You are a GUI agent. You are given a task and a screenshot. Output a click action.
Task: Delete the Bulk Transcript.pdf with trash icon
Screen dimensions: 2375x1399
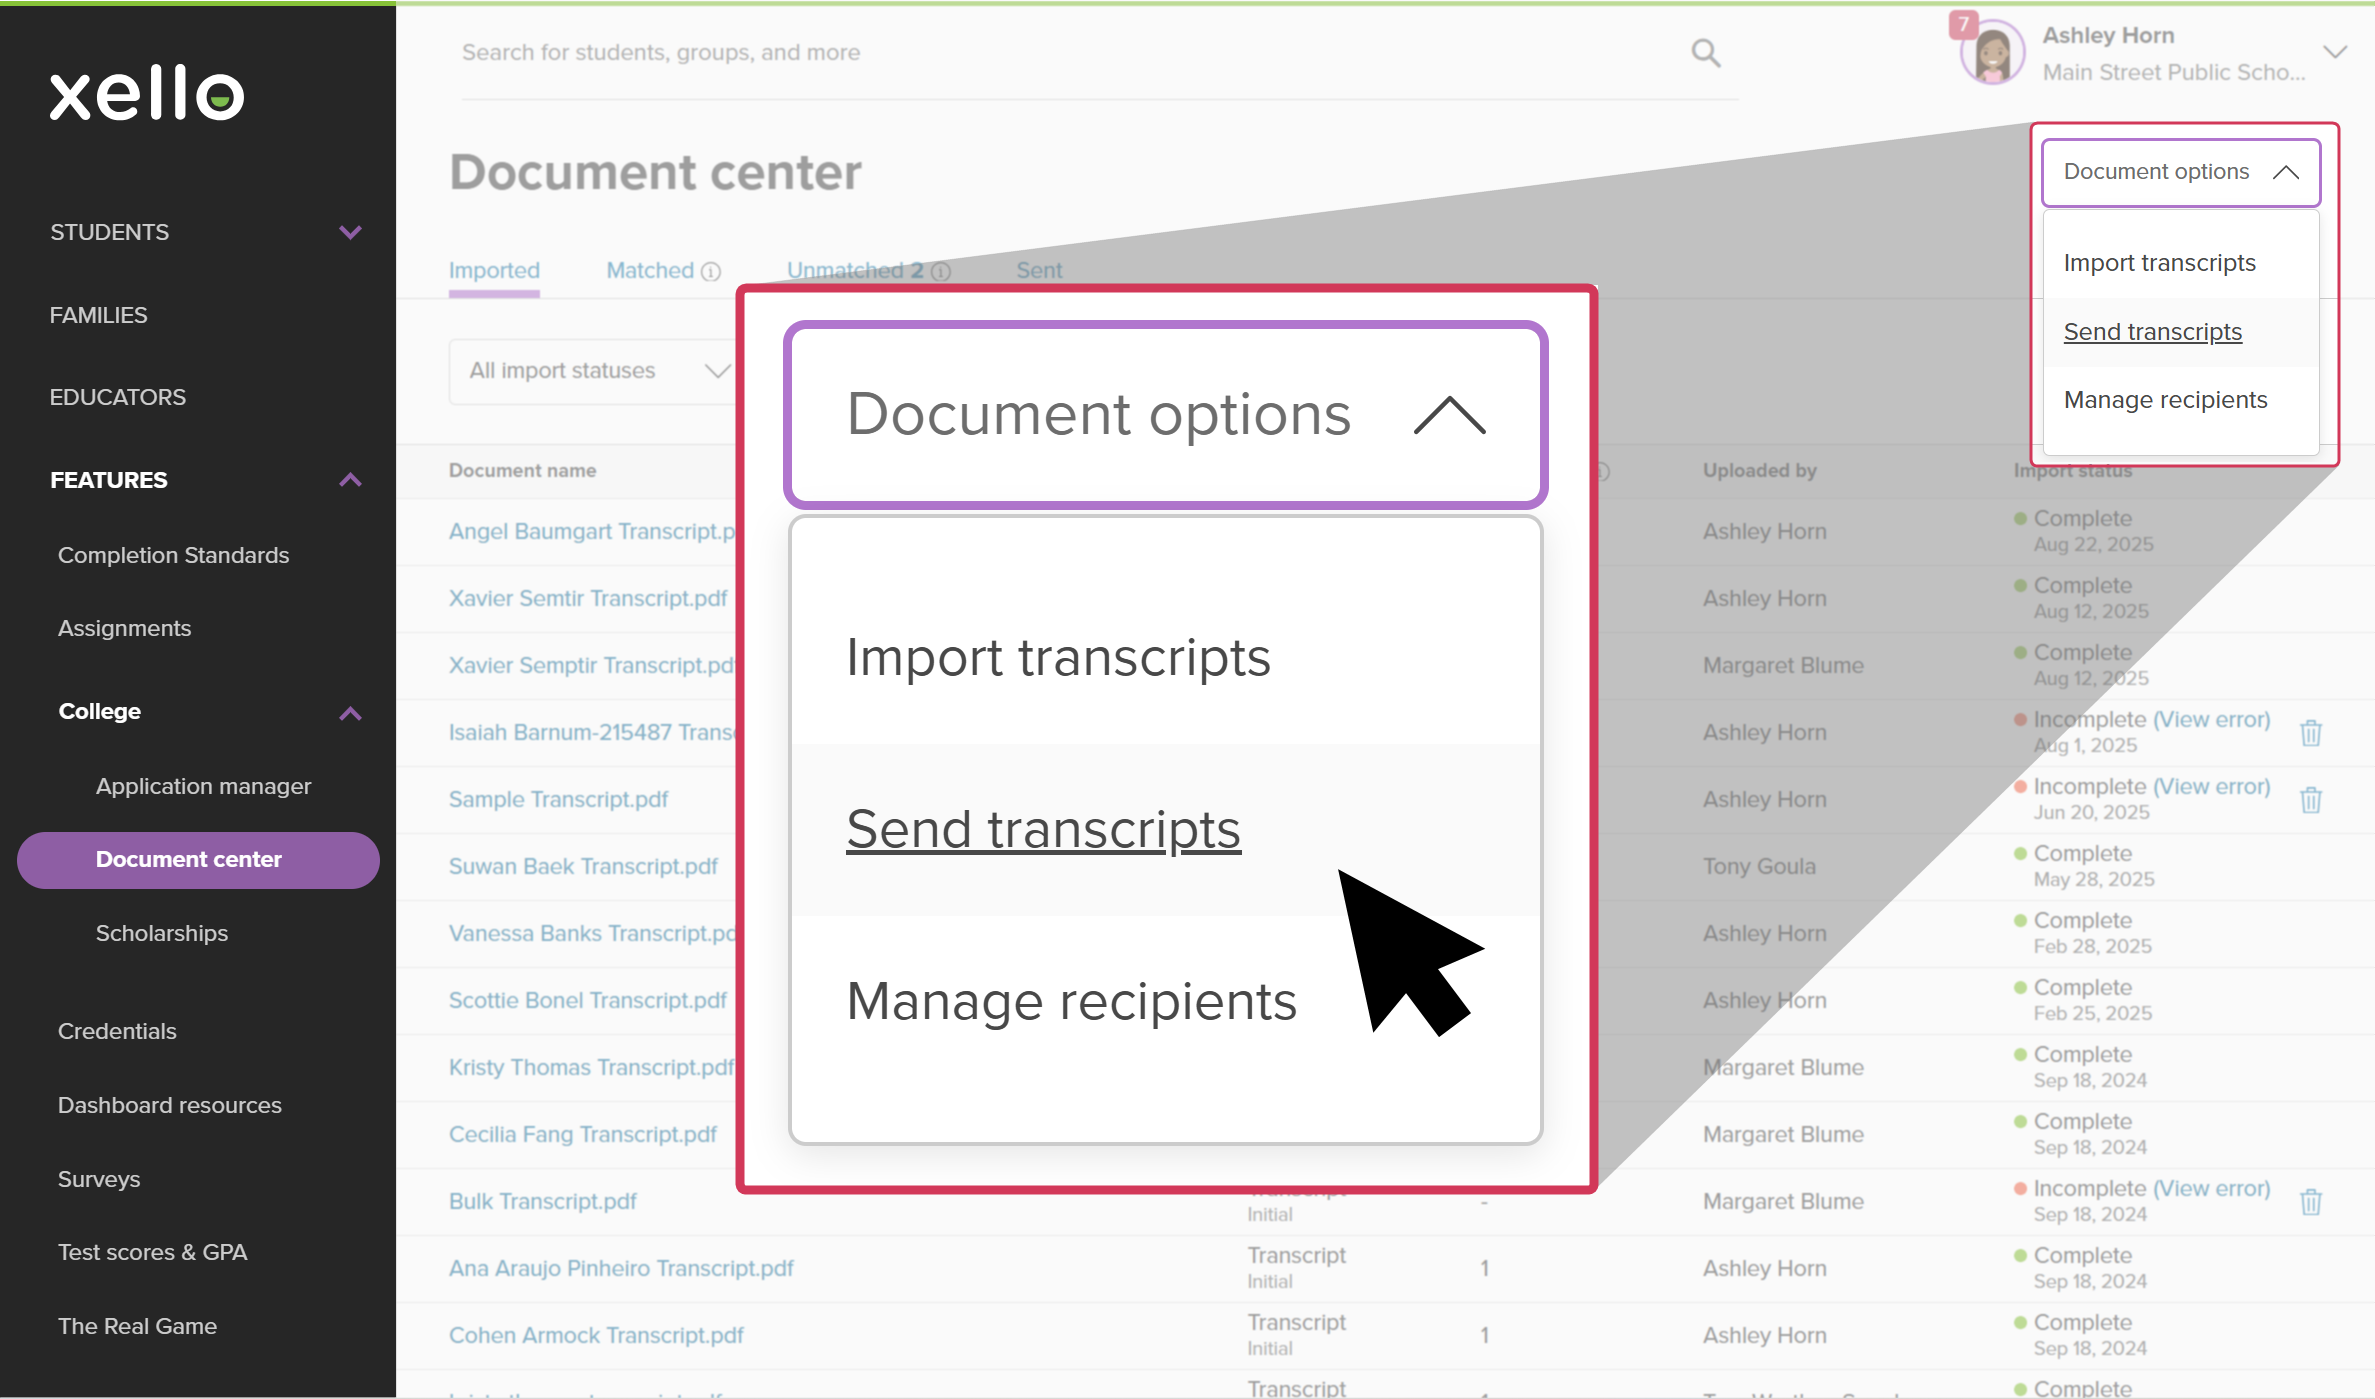click(x=2311, y=1201)
